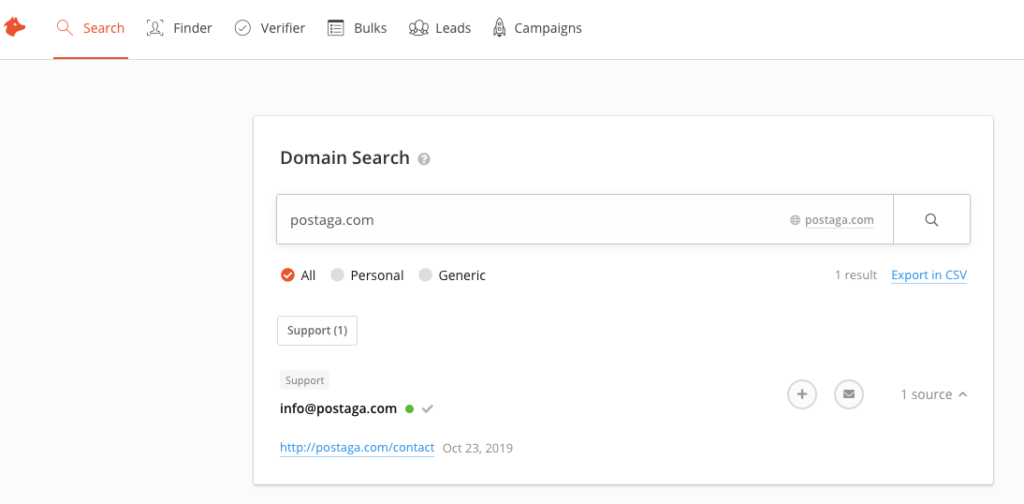Click the 1 result count text
The image size is (1024, 504).
coord(856,276)
